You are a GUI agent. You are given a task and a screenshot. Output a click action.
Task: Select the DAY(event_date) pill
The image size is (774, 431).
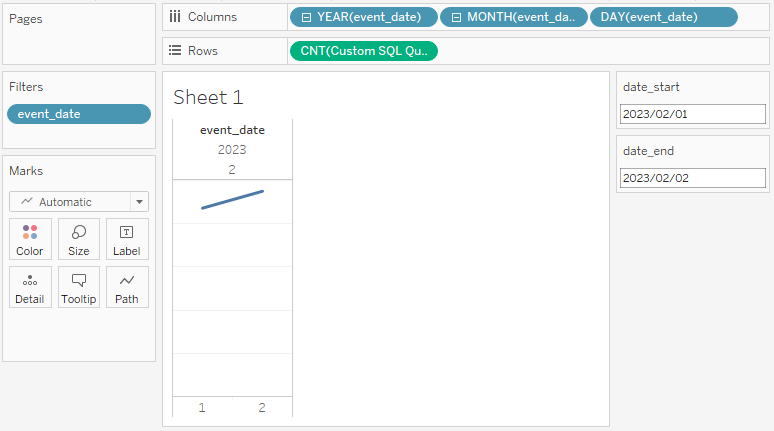coord(663,17)
